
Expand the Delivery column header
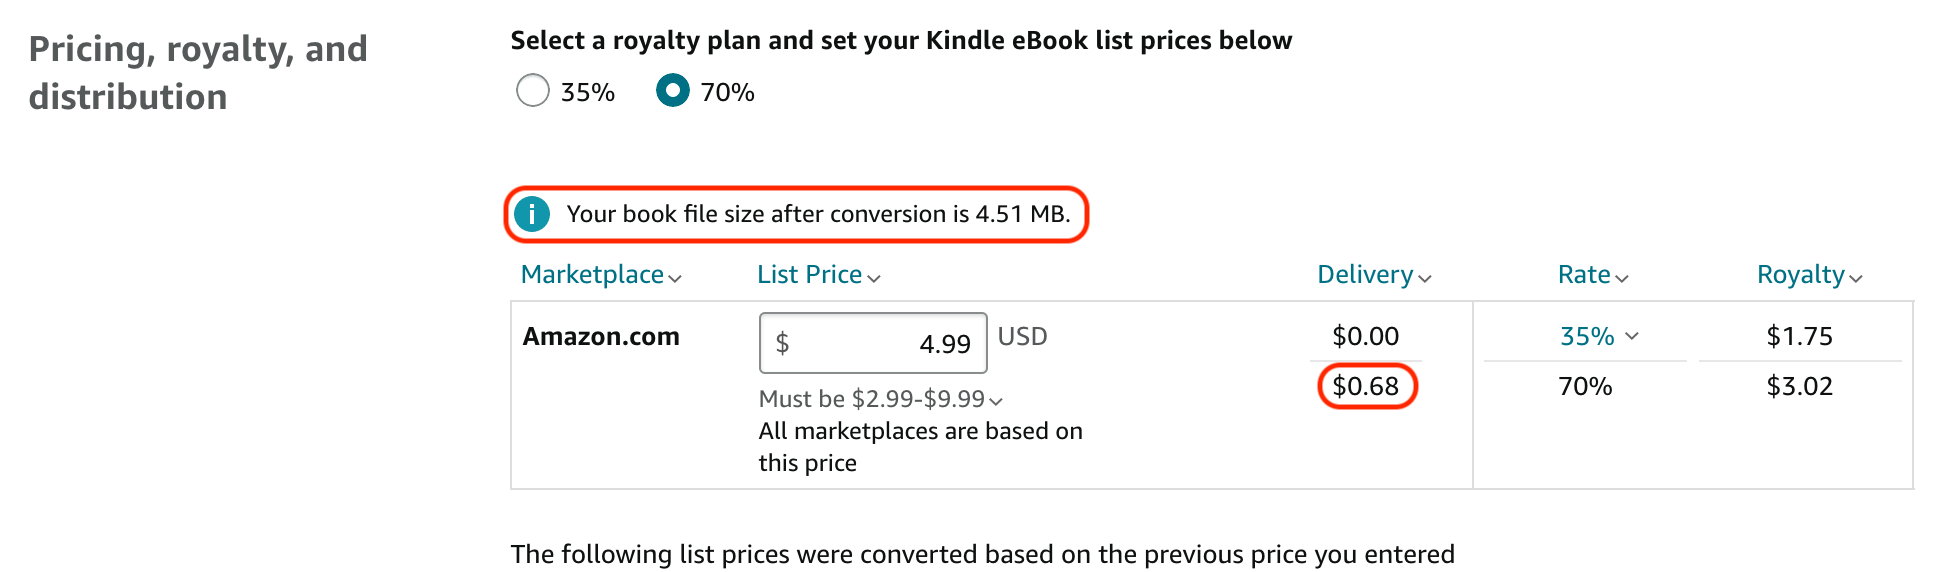[x=1374, y=275]
